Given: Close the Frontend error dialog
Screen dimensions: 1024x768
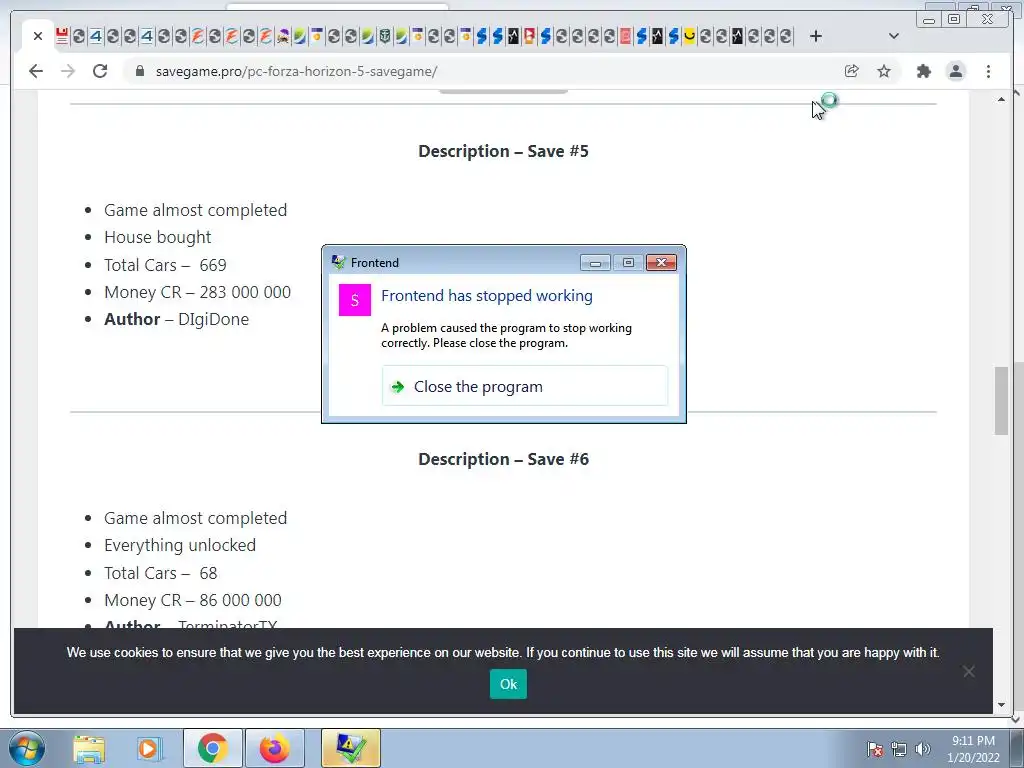Looking at the screenshot, I should [661, 263].
